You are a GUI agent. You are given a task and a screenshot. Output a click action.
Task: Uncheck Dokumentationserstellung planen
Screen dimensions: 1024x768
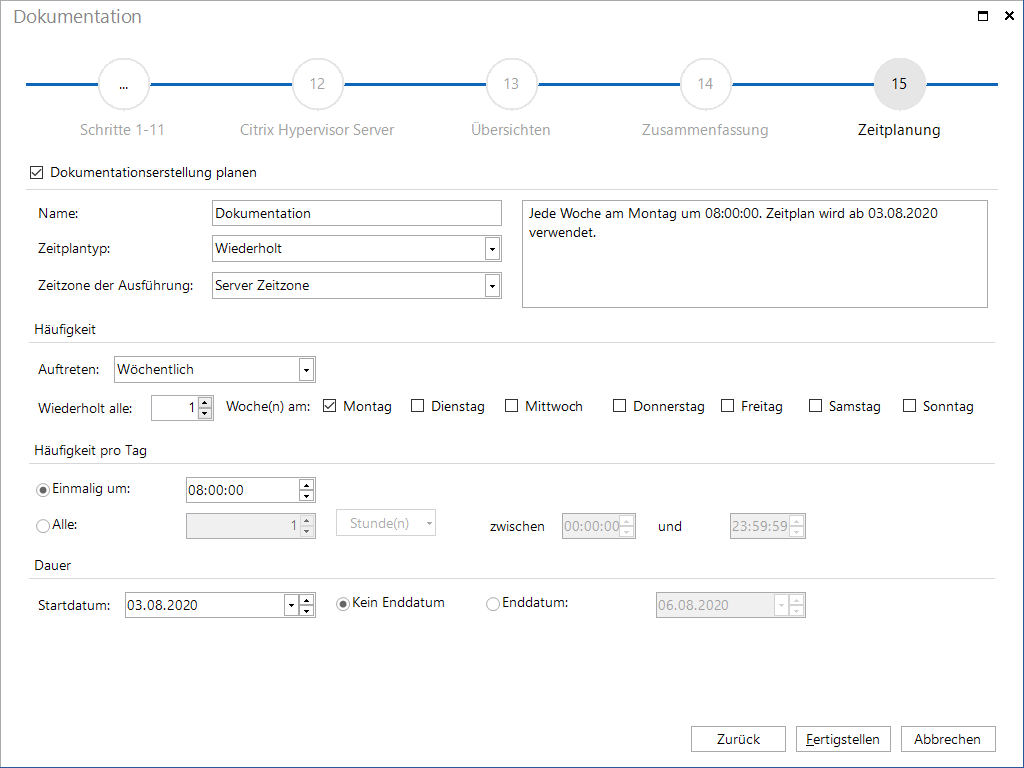[x=37, y=172]
